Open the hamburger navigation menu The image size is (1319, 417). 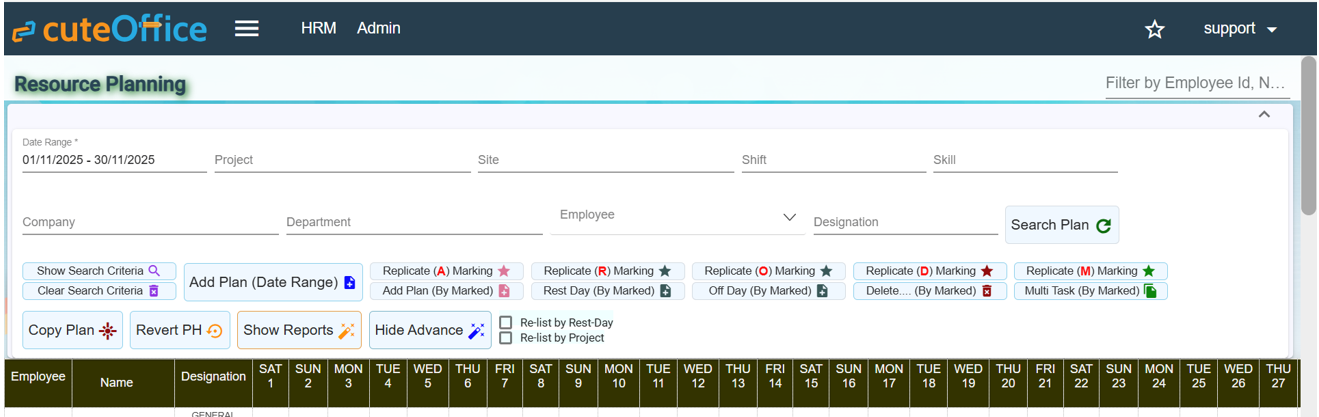[x=247, y=29]
